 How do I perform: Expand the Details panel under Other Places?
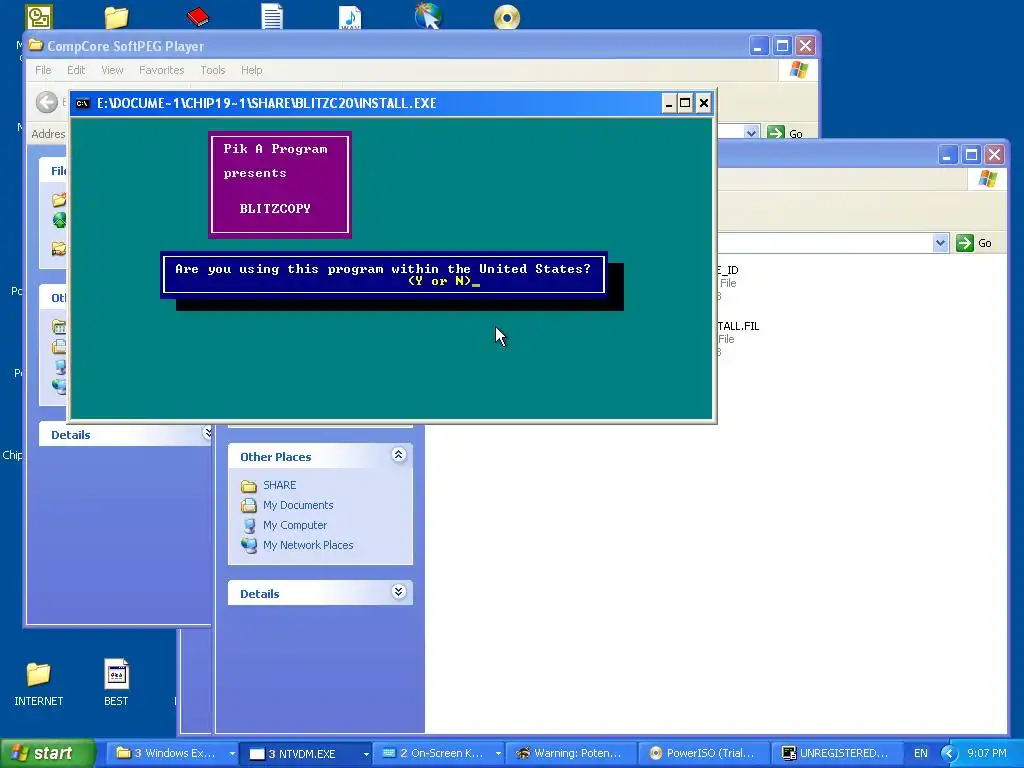click(398, 592)
